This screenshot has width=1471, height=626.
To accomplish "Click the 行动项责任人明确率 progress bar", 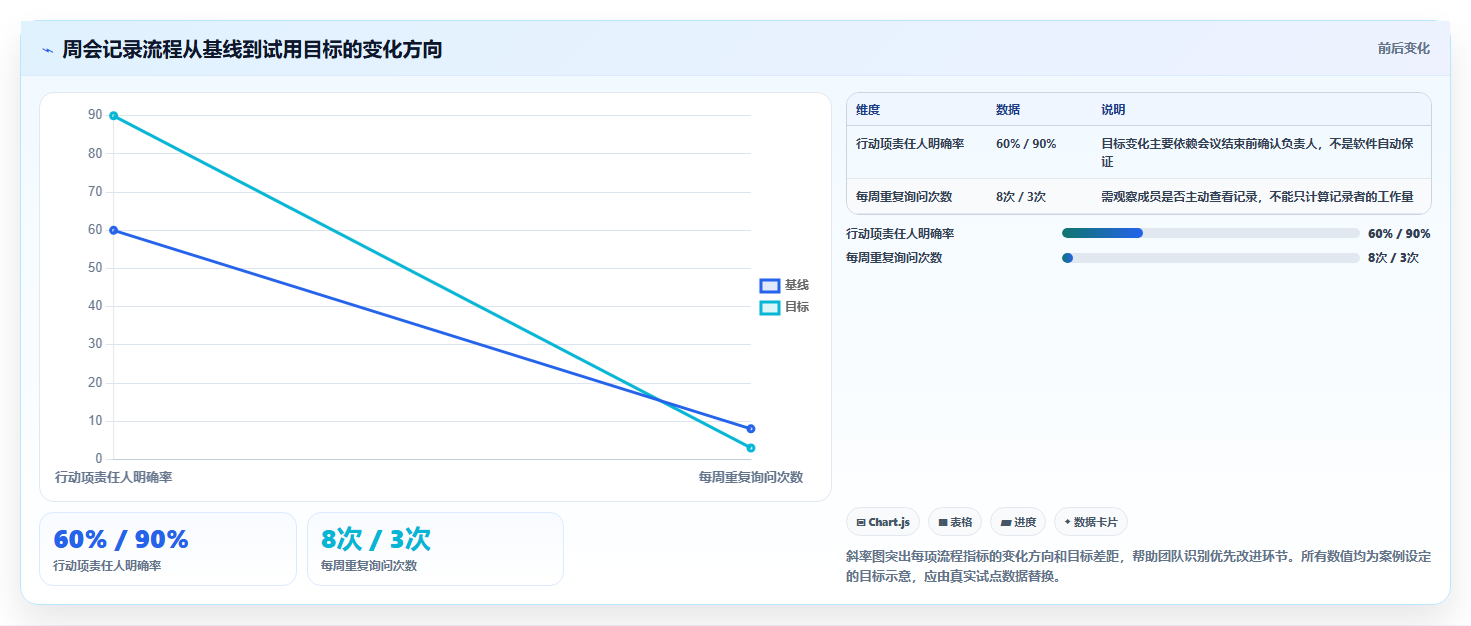I will pos(1210,233).
